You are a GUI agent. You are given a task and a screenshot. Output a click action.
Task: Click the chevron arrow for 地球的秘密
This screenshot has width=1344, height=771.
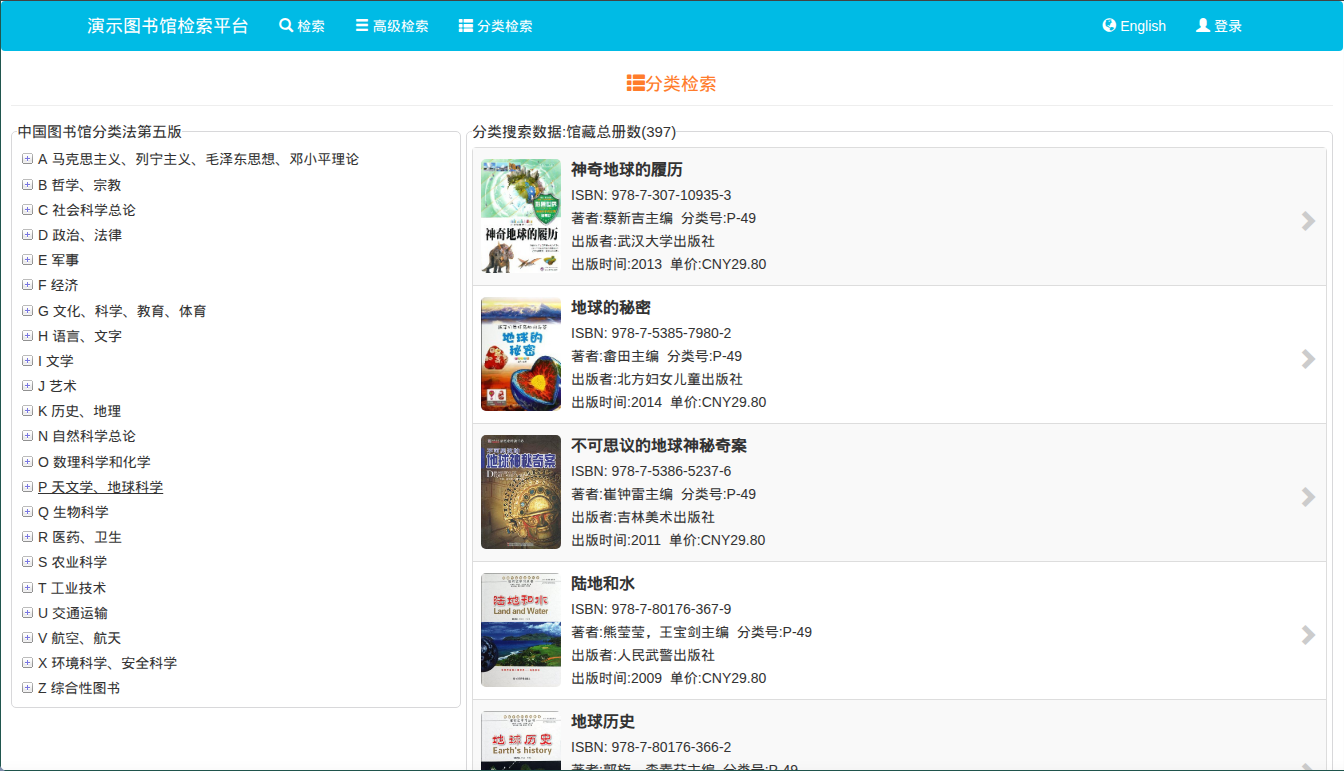point(1308,359)
